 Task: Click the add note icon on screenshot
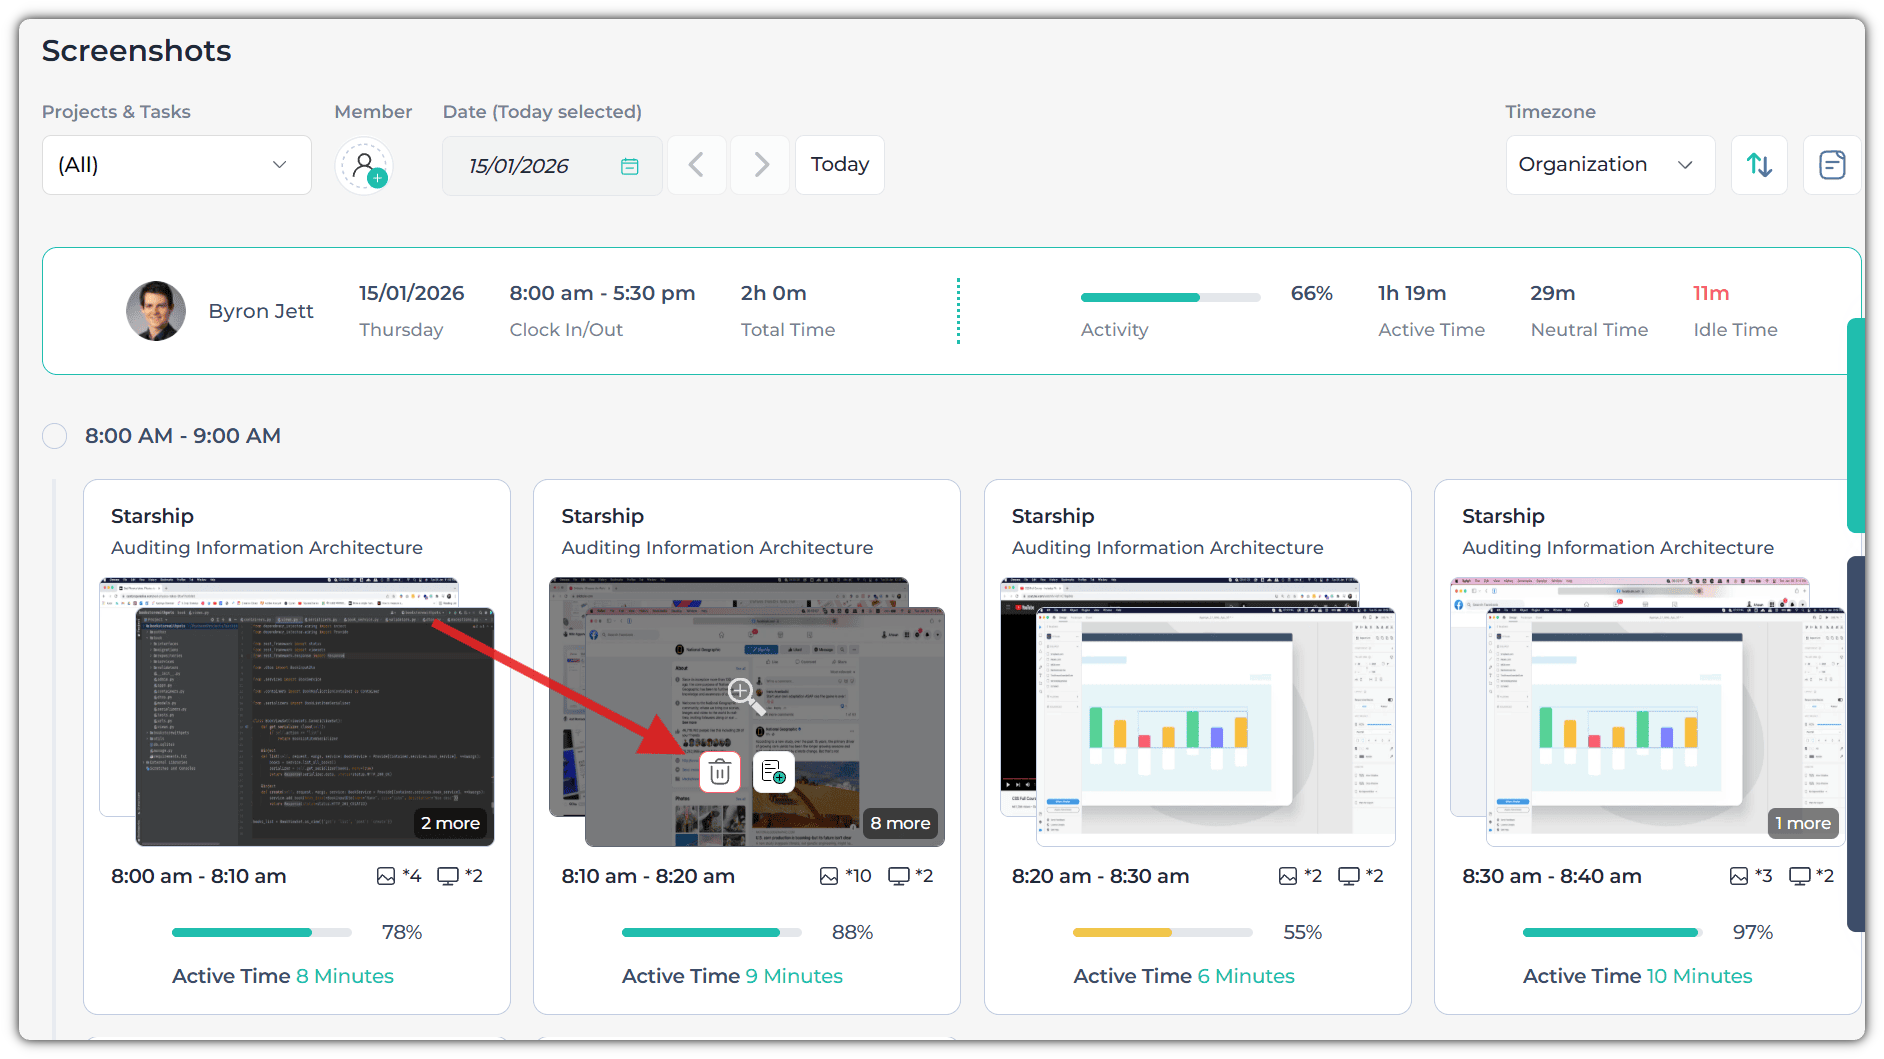773,772
